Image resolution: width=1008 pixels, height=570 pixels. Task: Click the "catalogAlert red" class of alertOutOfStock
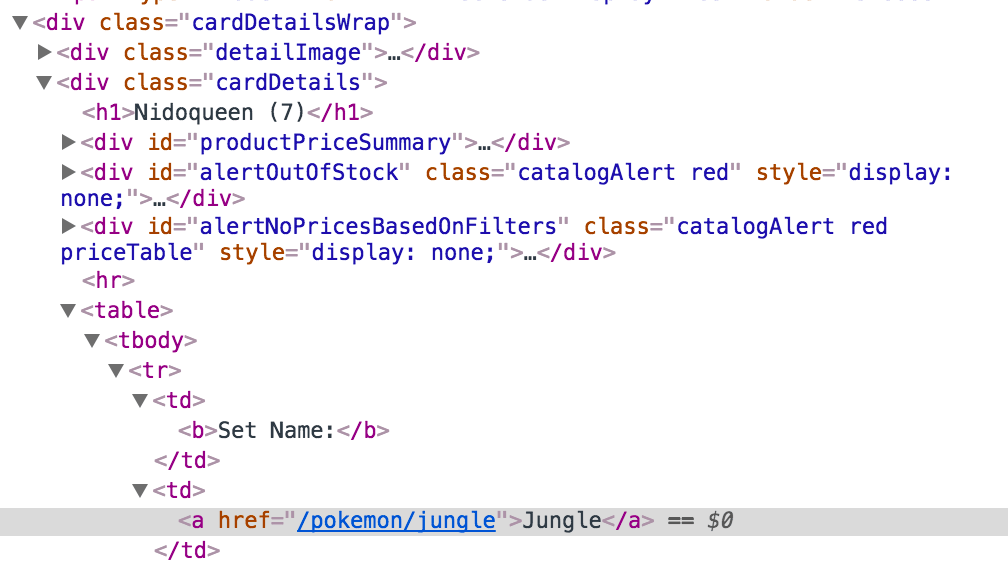pyautogui.click(x=622, y=172)
